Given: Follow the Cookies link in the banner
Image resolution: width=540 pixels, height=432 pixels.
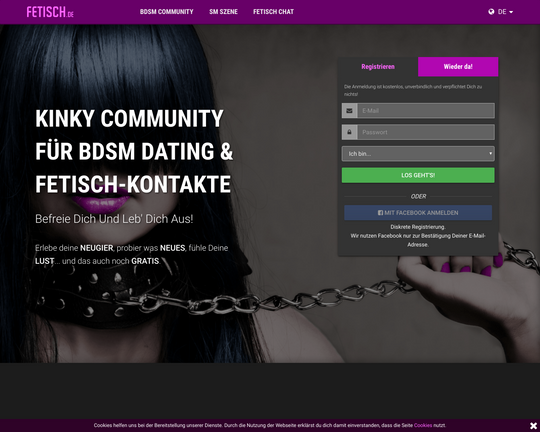Looking at the screenshot, I should click(423, 425).
